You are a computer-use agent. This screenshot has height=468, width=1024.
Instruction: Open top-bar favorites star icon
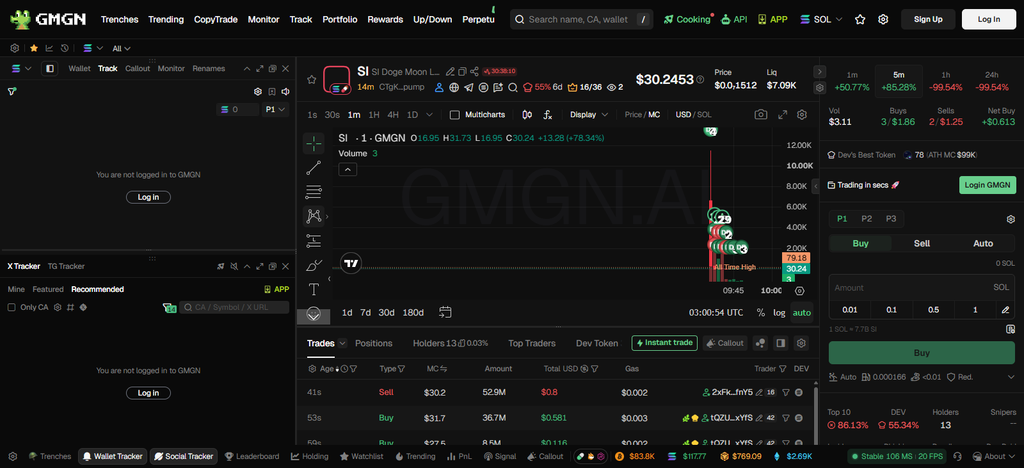pyautogui.click(x=860, y=20)
